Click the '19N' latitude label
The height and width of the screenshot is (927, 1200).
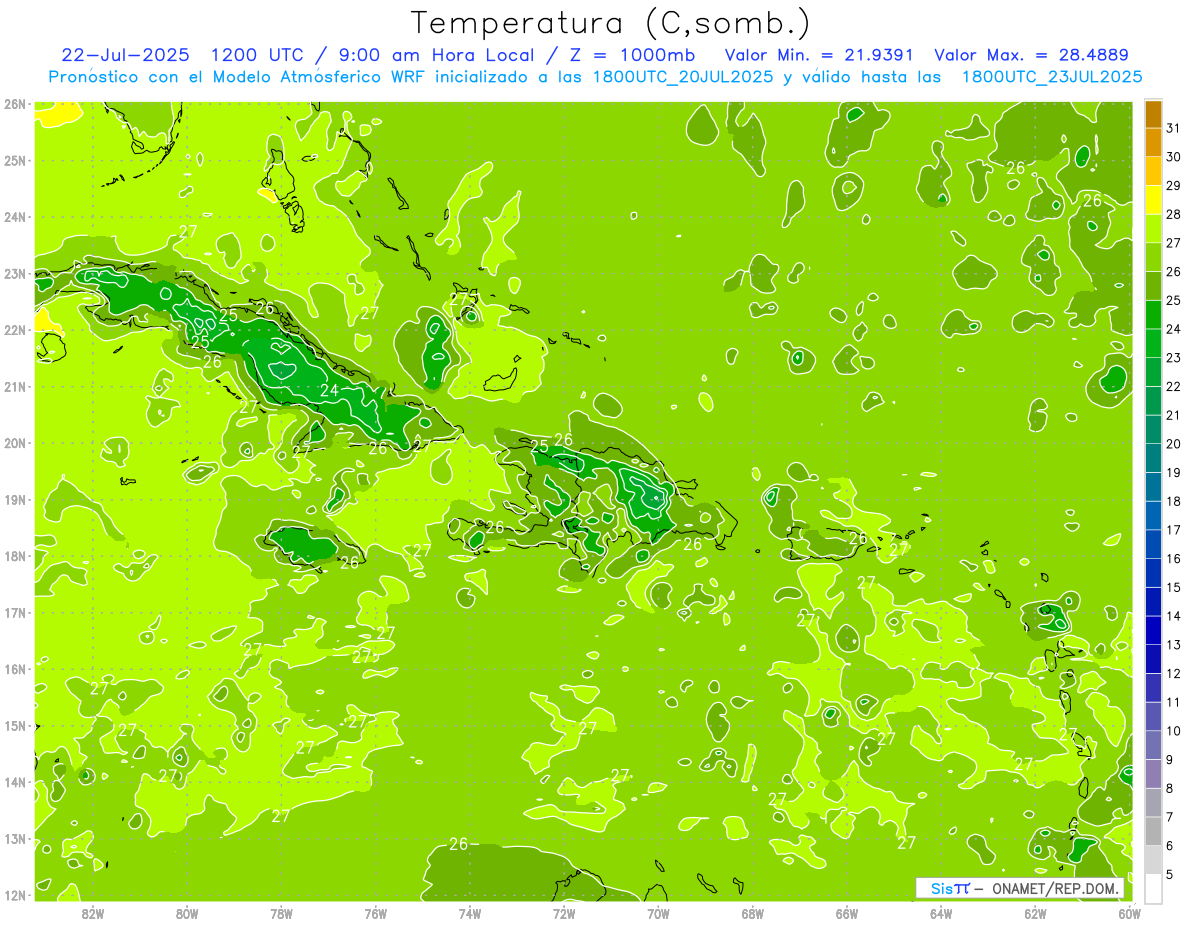(x=14, y=499)
